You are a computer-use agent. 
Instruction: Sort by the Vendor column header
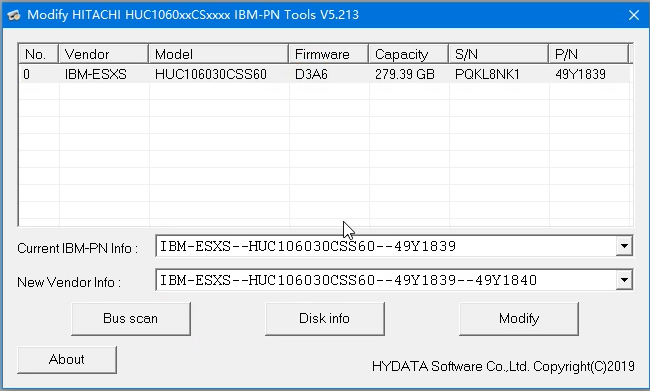point(104,54)
